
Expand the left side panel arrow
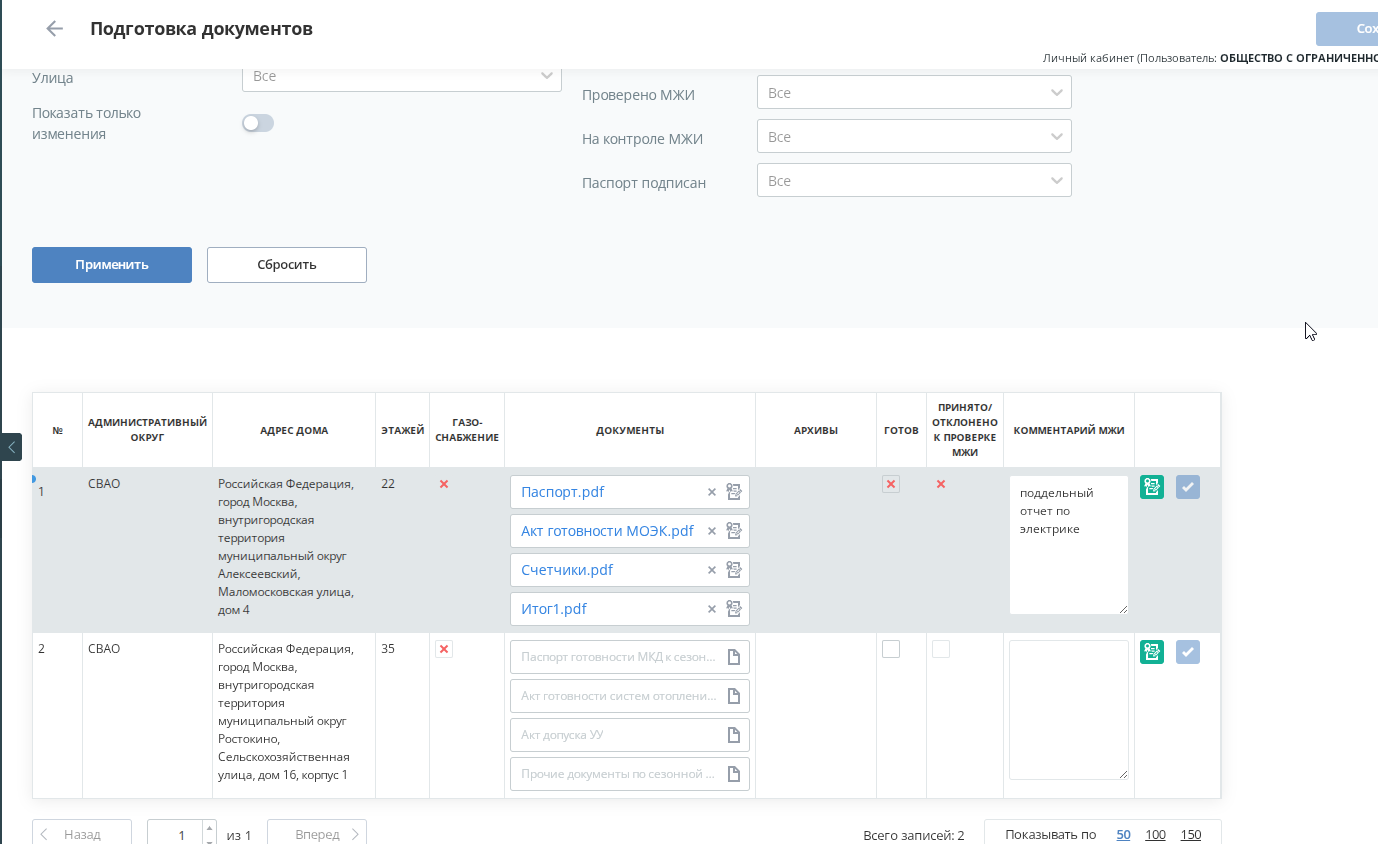11,447
